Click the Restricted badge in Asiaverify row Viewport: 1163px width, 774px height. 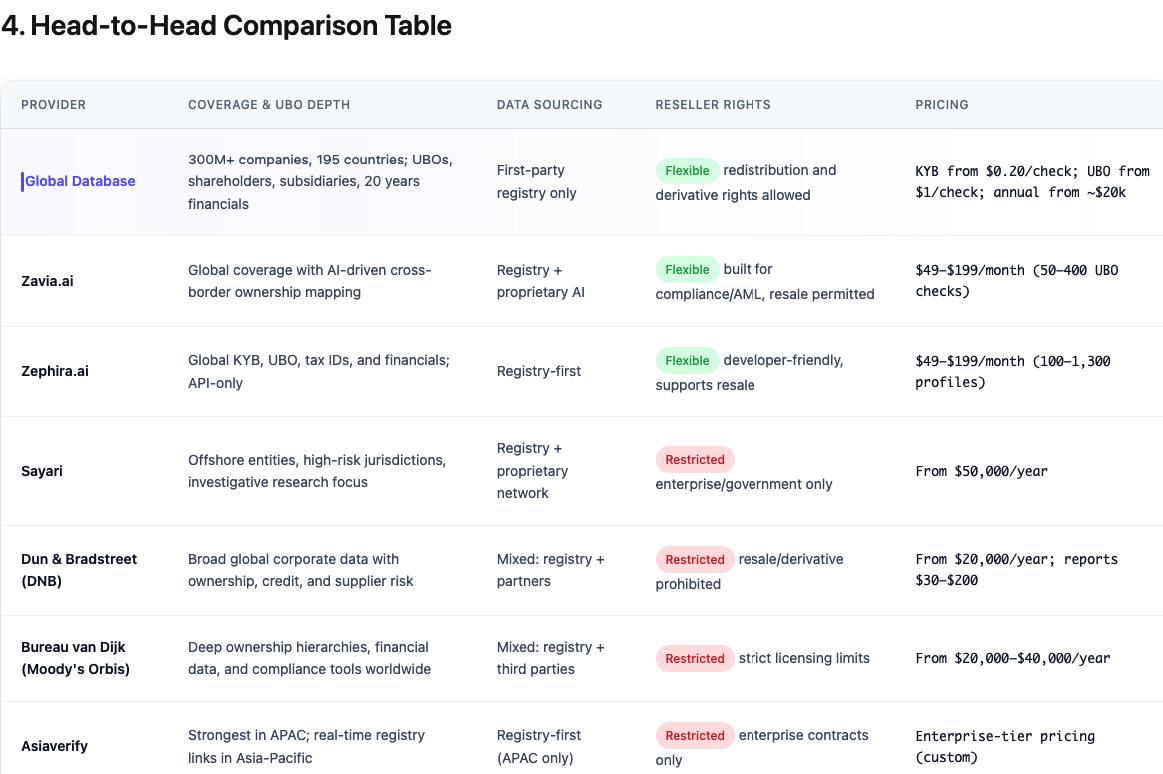[695, 736]
